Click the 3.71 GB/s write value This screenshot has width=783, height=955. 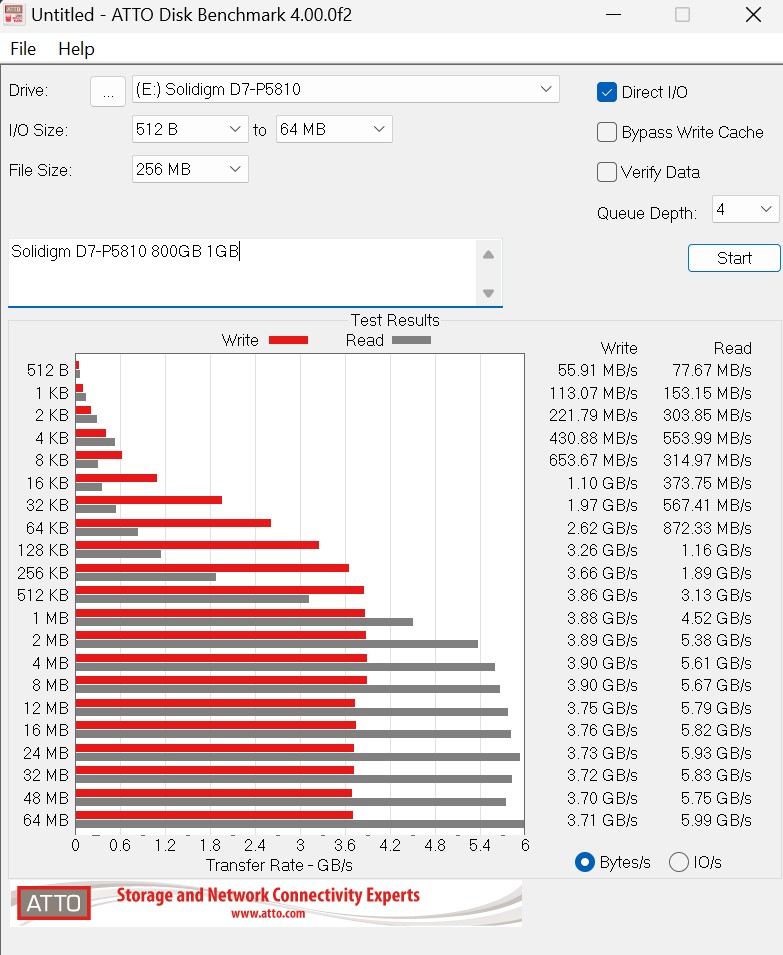coord(602,820)
